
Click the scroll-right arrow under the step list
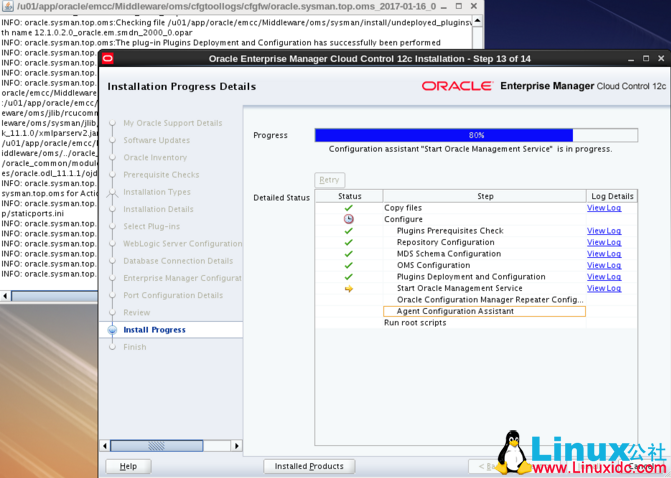click(x=237, y=446)
